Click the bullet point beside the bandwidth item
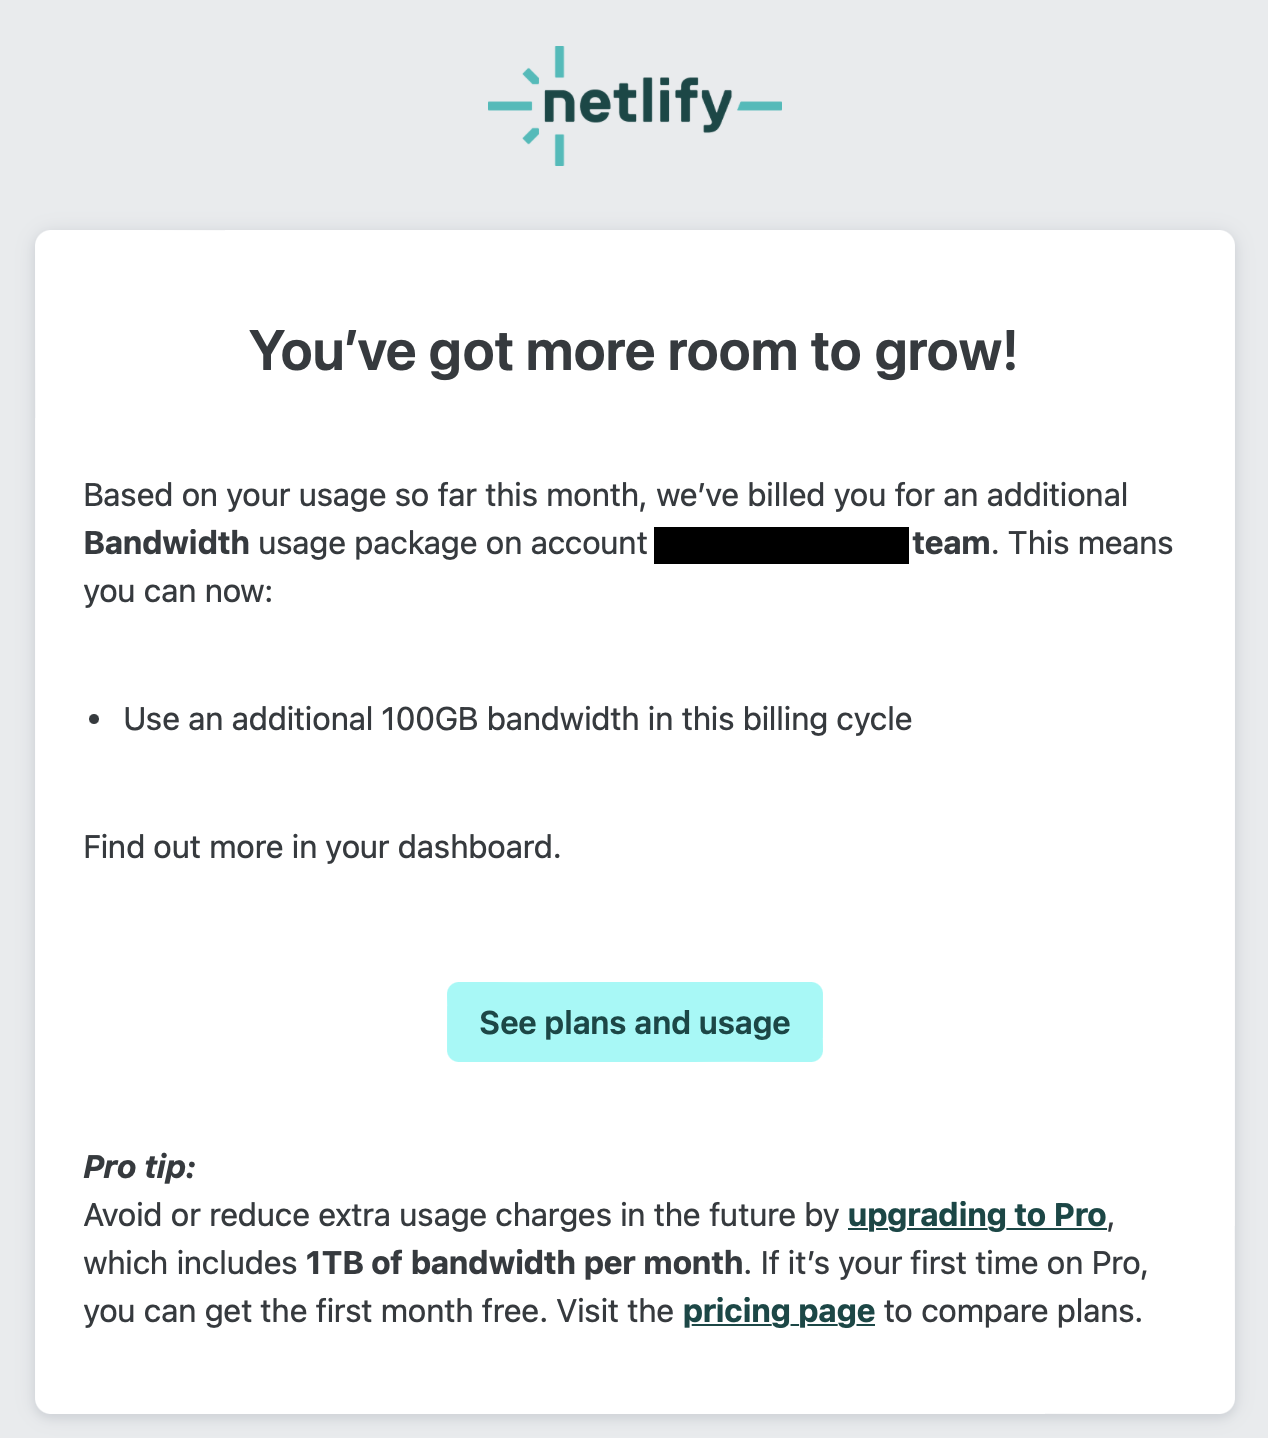 tap(95, 718)
